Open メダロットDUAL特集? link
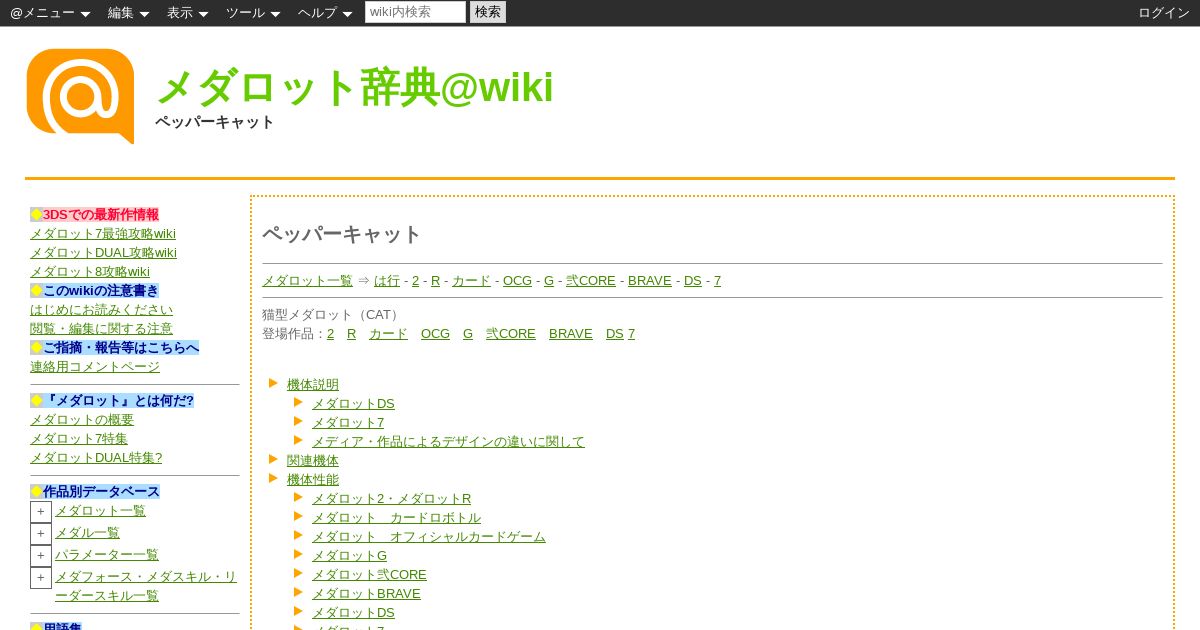Image resolution: width=1200 pixels, height=630 pixels. tap(96, 458)
